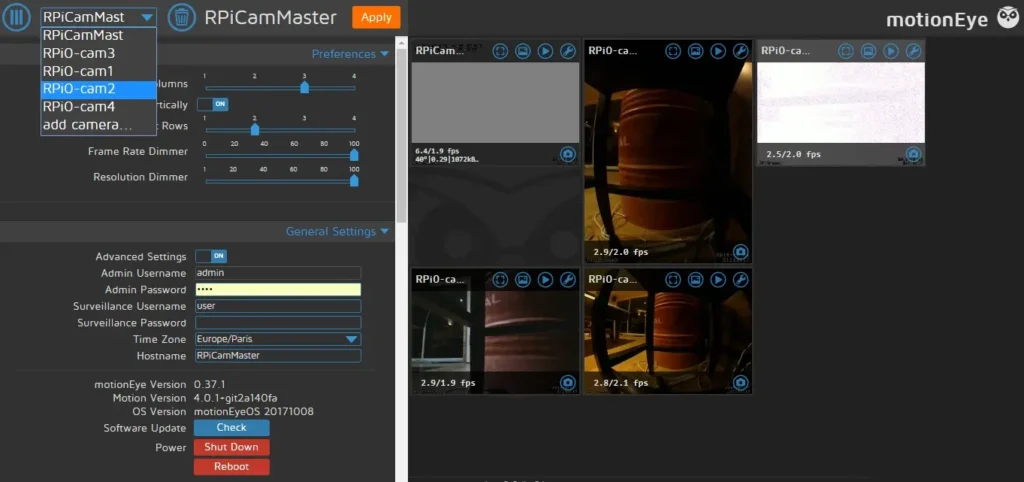Open the Time Zone Europe/Paris dropdown

click(x=278, y=339)
